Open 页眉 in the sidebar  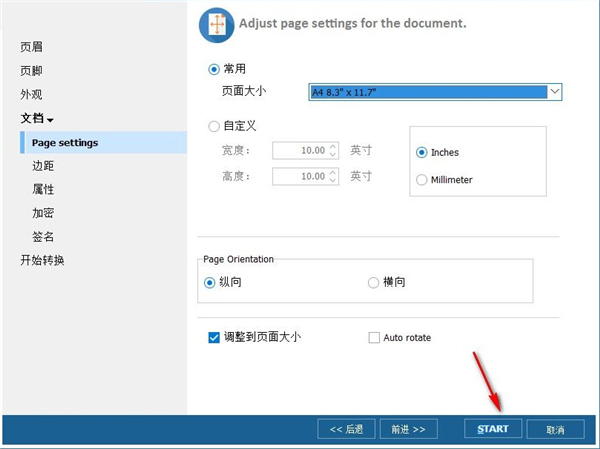32,47
